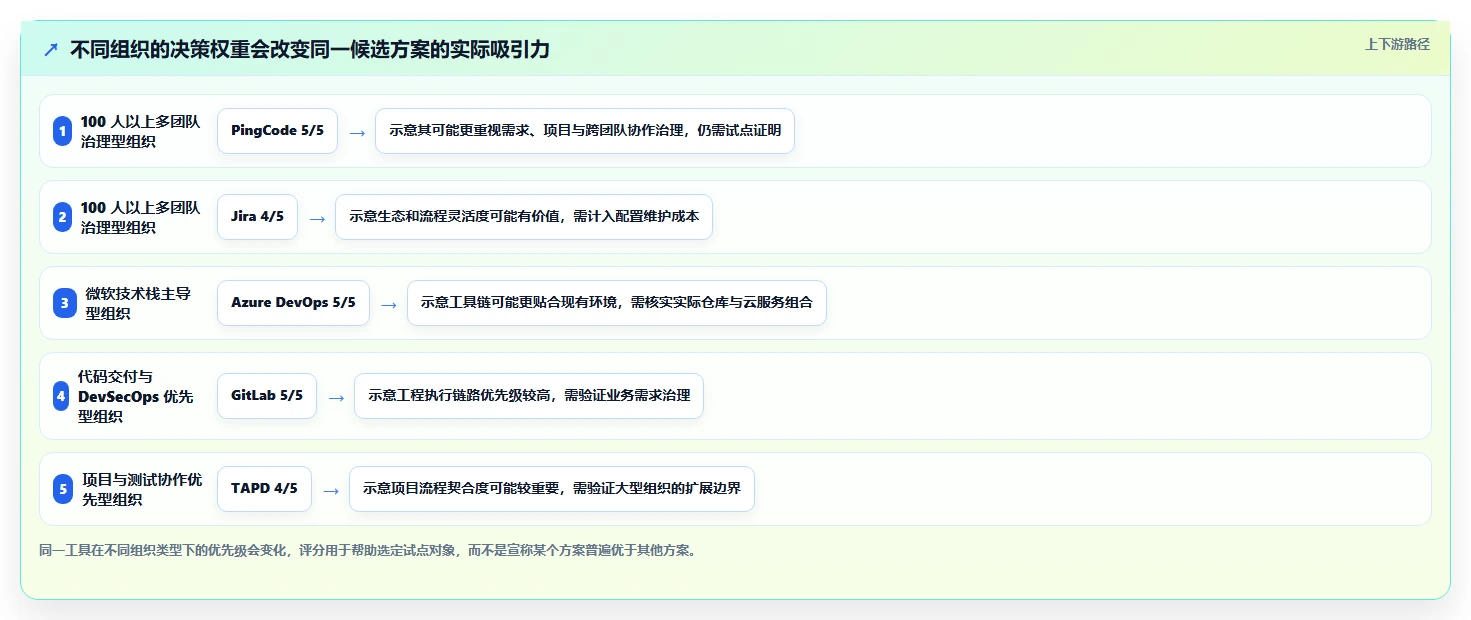This screenshot has width=1471, height=620.
Task: Click 100 人以上多团队 label in the Jira row
Action: point(141,217)
